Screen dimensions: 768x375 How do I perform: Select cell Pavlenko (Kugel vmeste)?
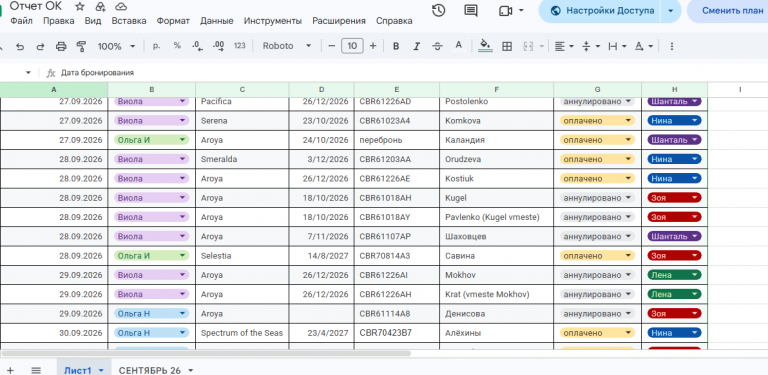pos(497,217)
